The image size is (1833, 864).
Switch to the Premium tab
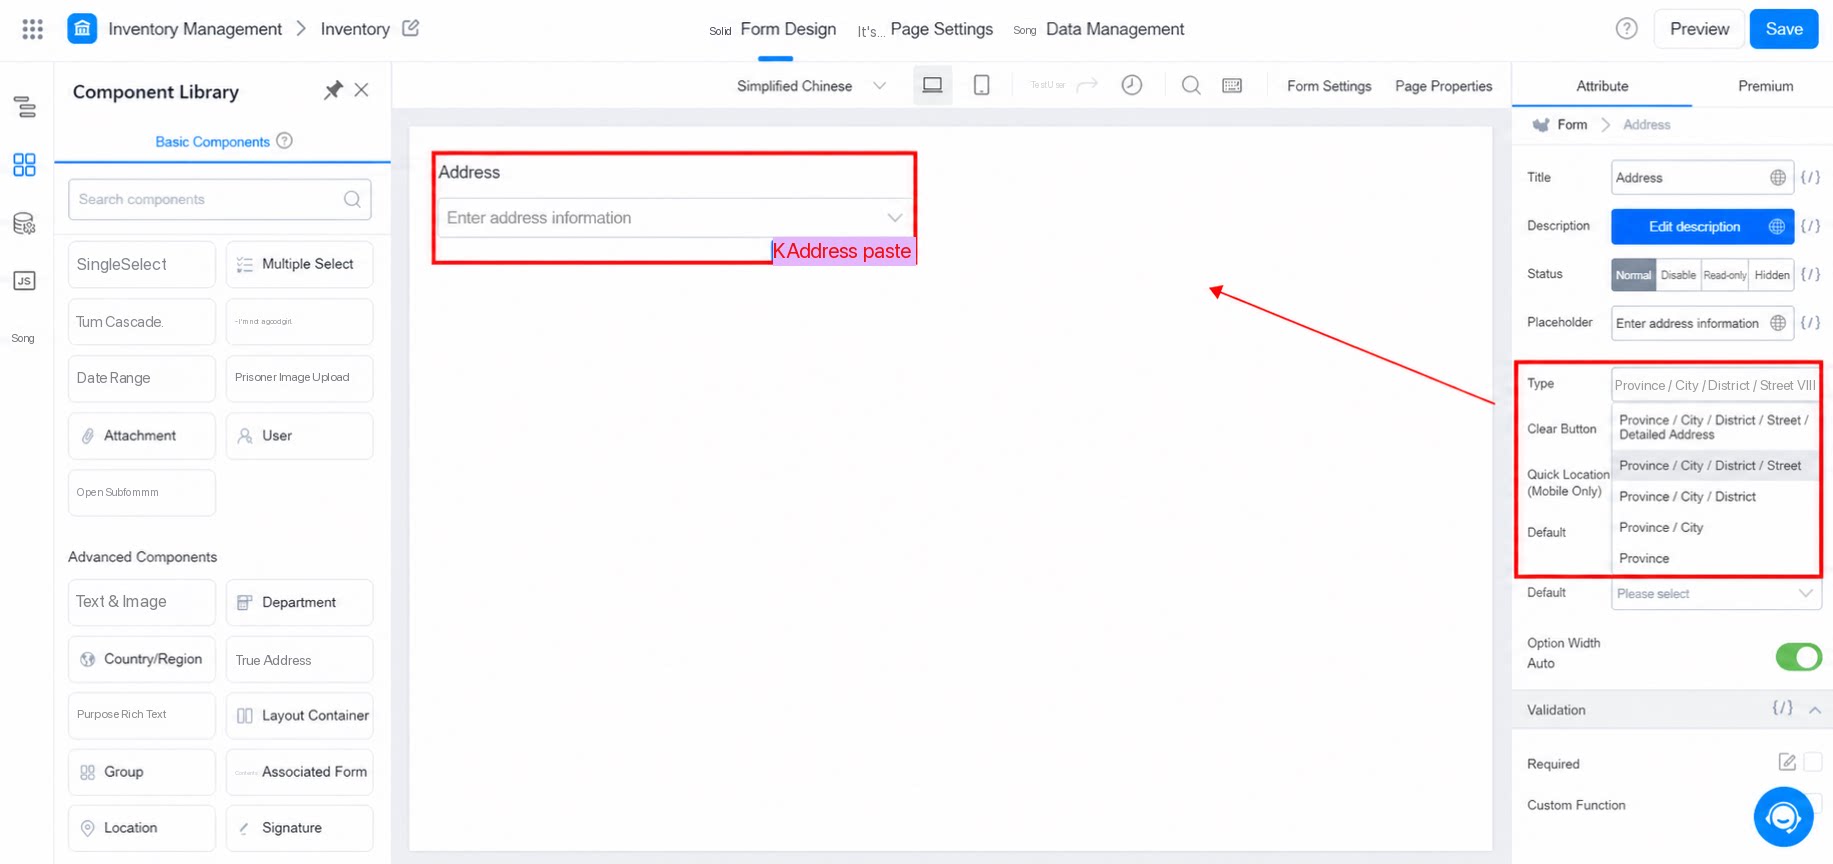tap(1765, 86)
